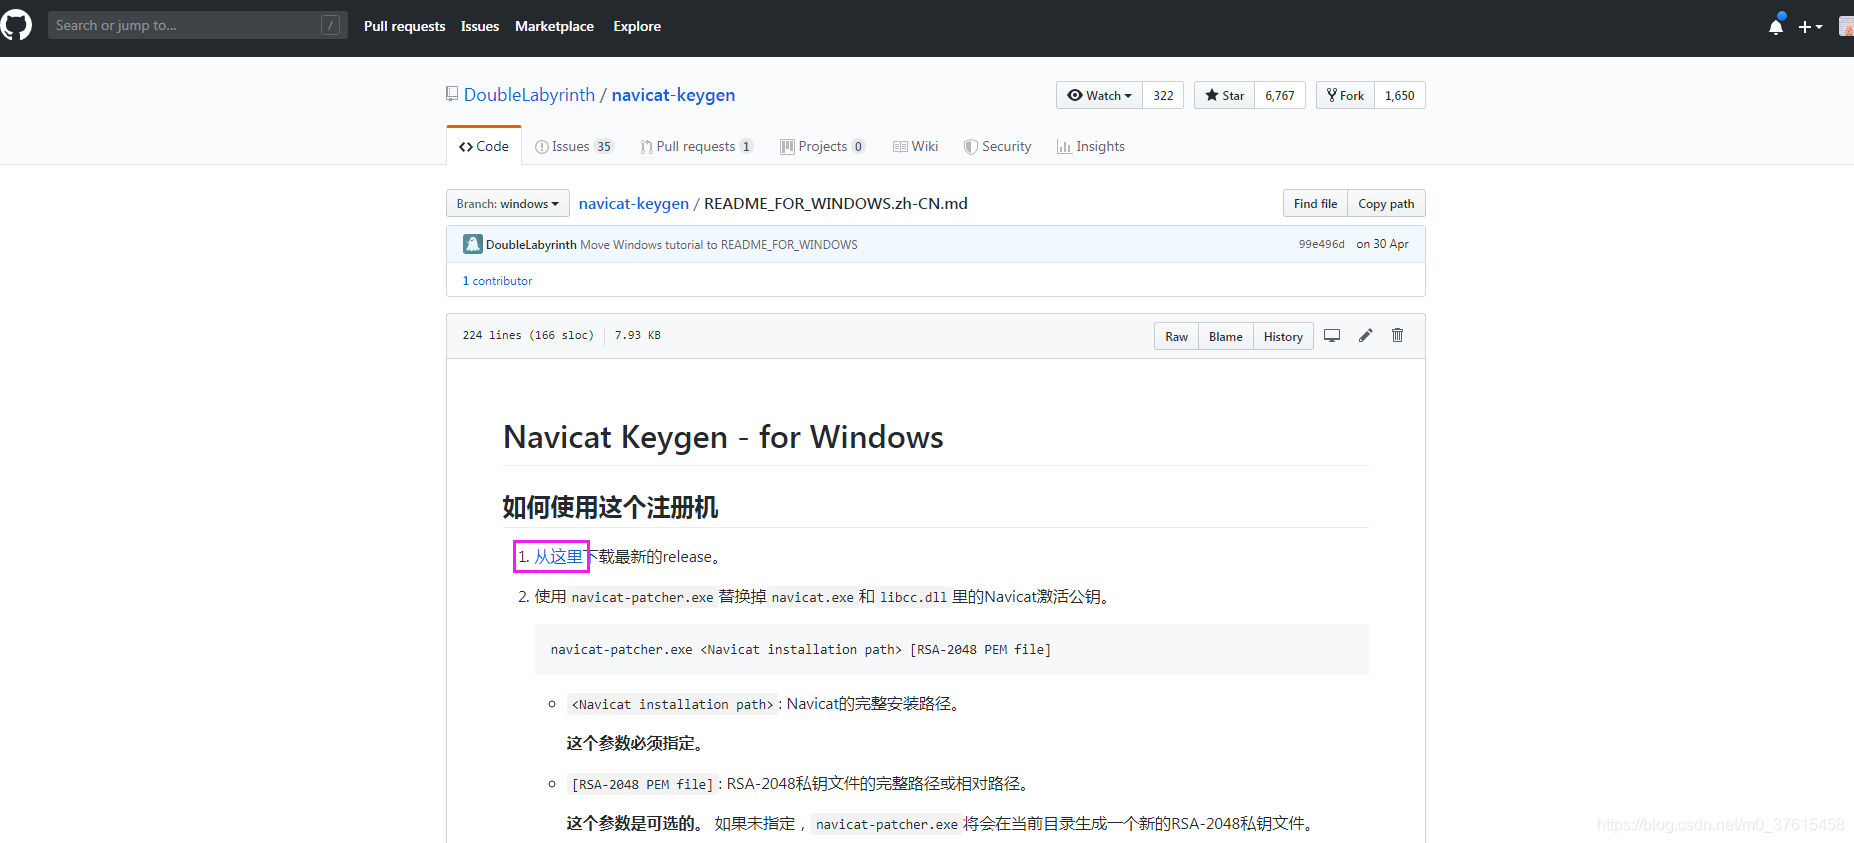The height and width of the screenshot is (843, 1854).
Task: View the 6,767 stargazers count
Action: [1280, 95]
